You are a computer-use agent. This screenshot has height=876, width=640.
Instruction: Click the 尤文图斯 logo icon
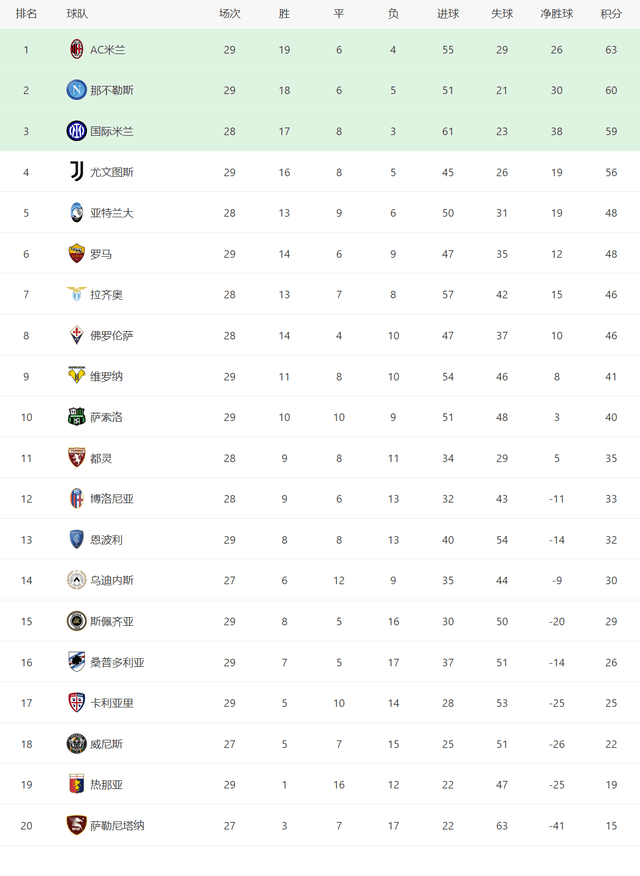[77, 172]
